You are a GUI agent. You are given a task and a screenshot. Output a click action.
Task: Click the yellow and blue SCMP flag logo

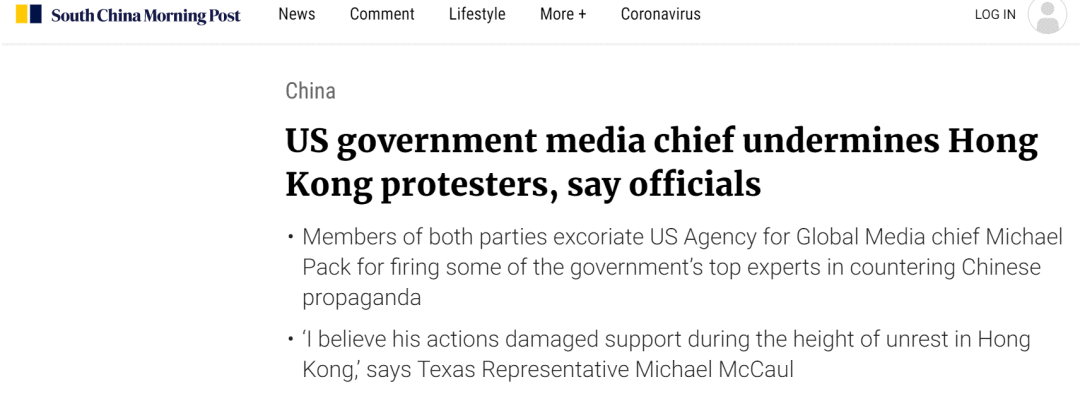(x=29, y=15)
